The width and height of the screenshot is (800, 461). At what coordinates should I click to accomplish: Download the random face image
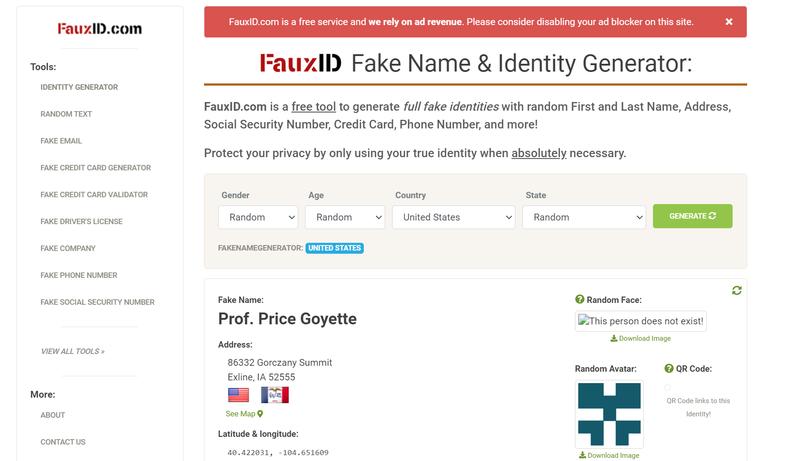point(641,338)
